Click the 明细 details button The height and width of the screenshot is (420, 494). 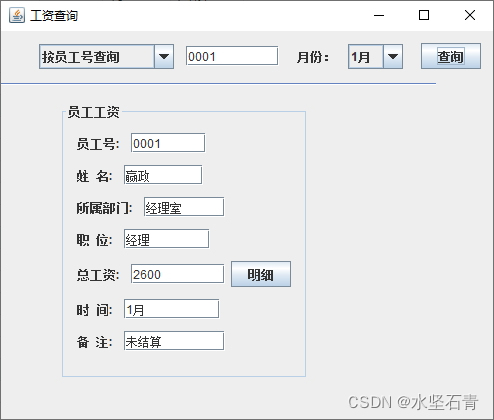pos(261,274)
